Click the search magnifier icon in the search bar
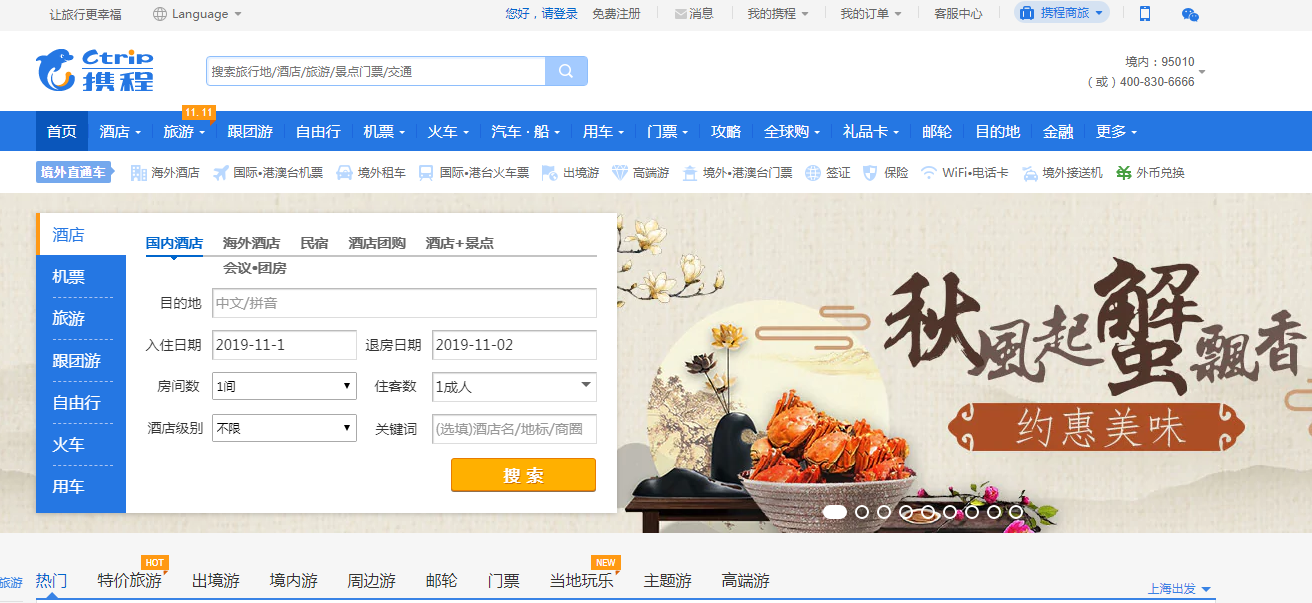Viewport: 1312px width, 603px height. click(566, 70)
